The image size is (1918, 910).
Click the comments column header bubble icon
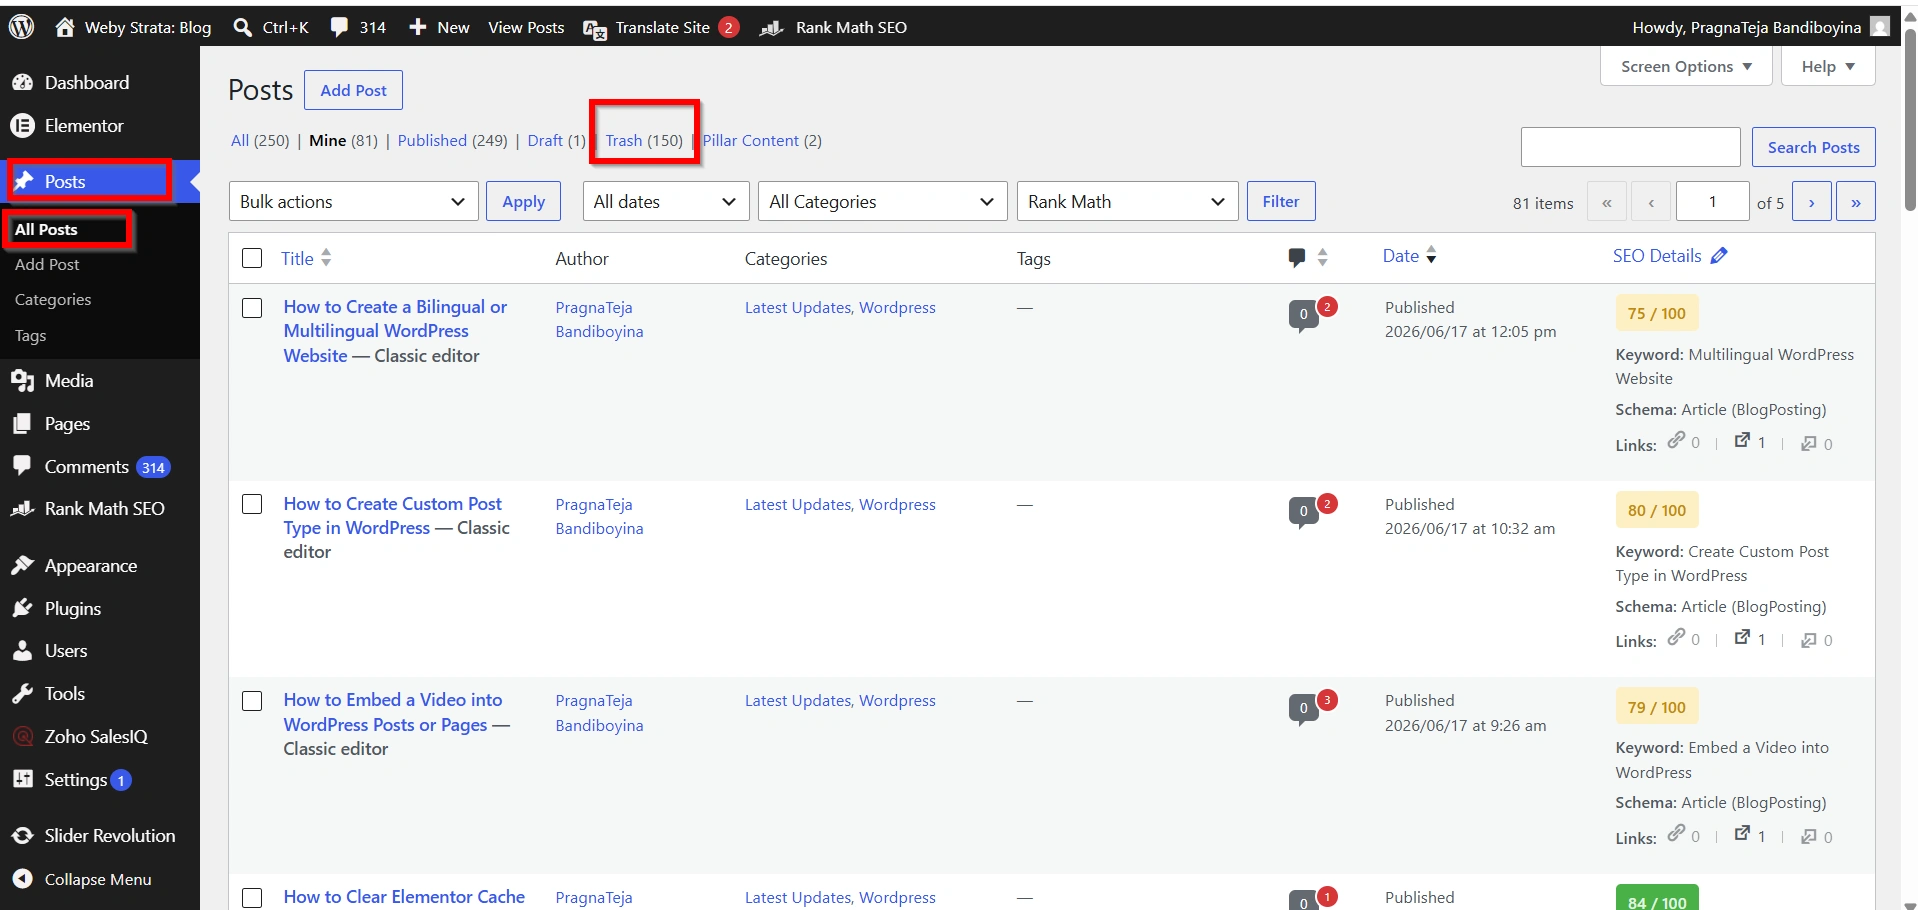click(1297, 258)
